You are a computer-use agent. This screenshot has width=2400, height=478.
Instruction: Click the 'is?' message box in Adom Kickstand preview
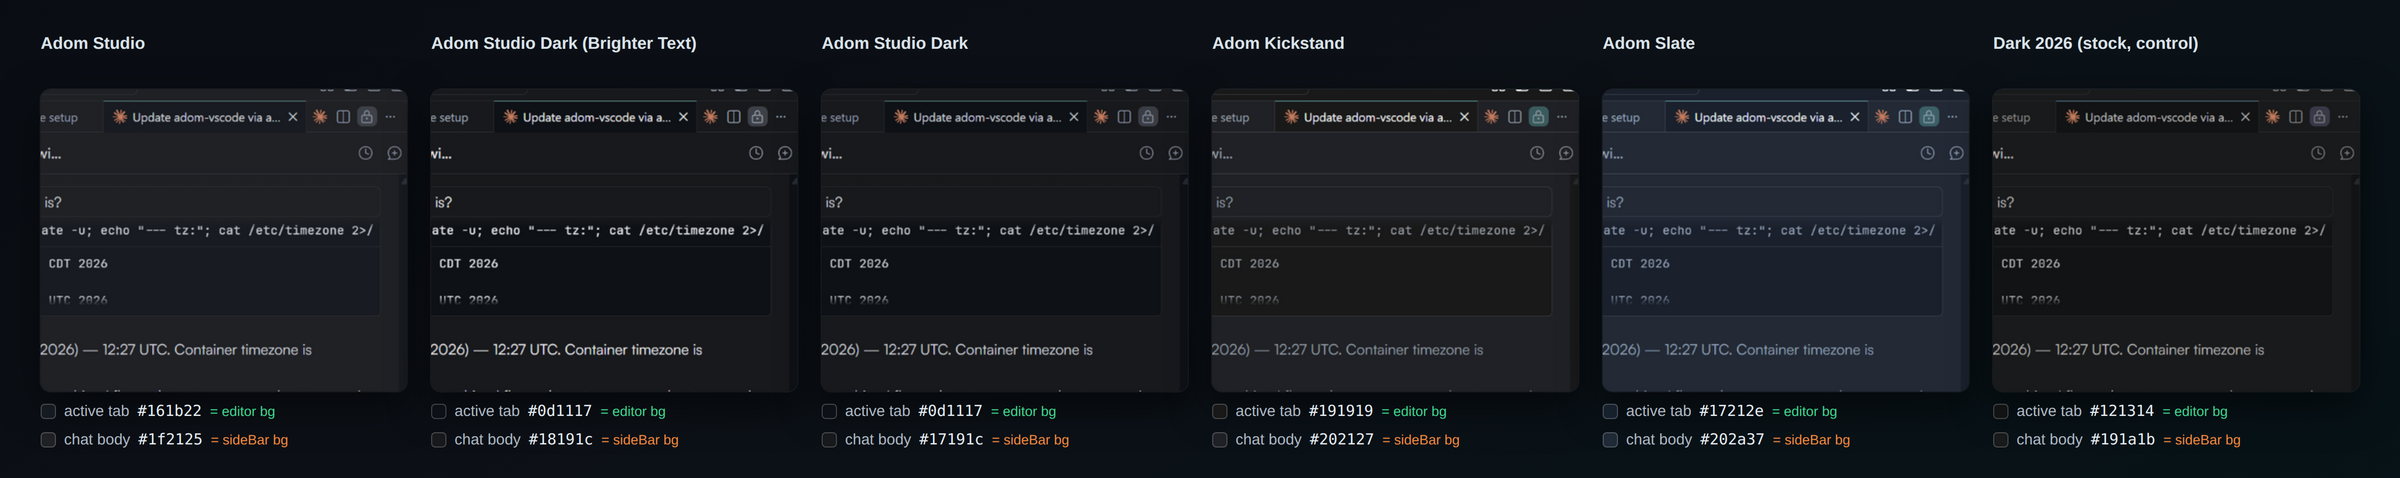(1382, 201)
